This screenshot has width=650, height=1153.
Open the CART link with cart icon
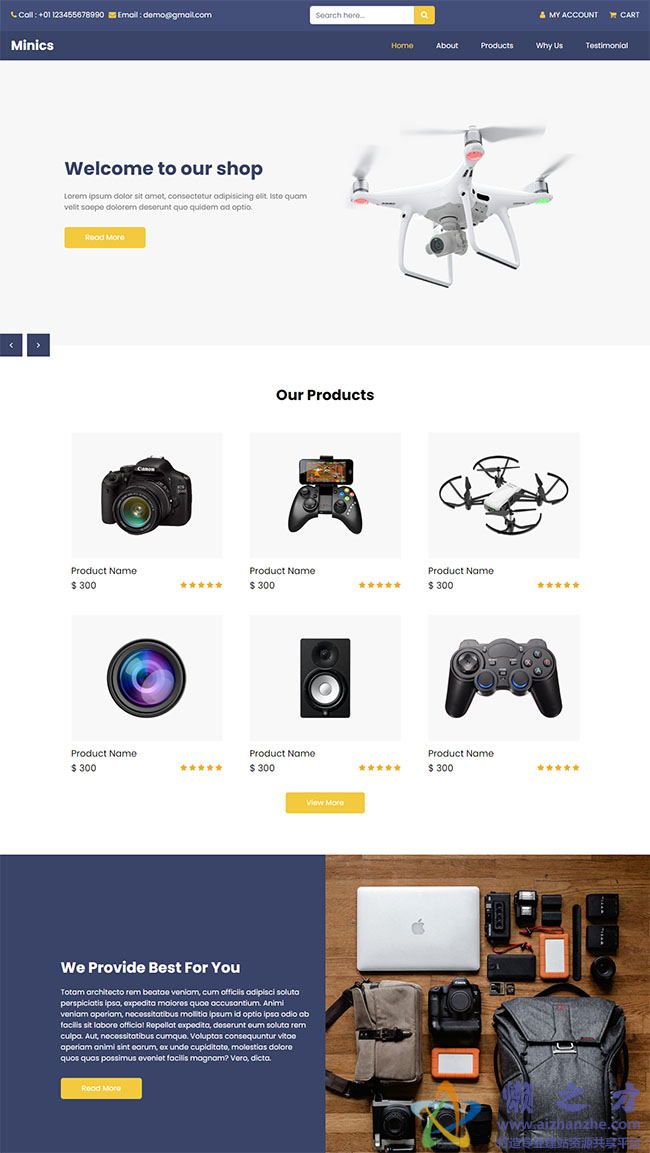[624, 15]
